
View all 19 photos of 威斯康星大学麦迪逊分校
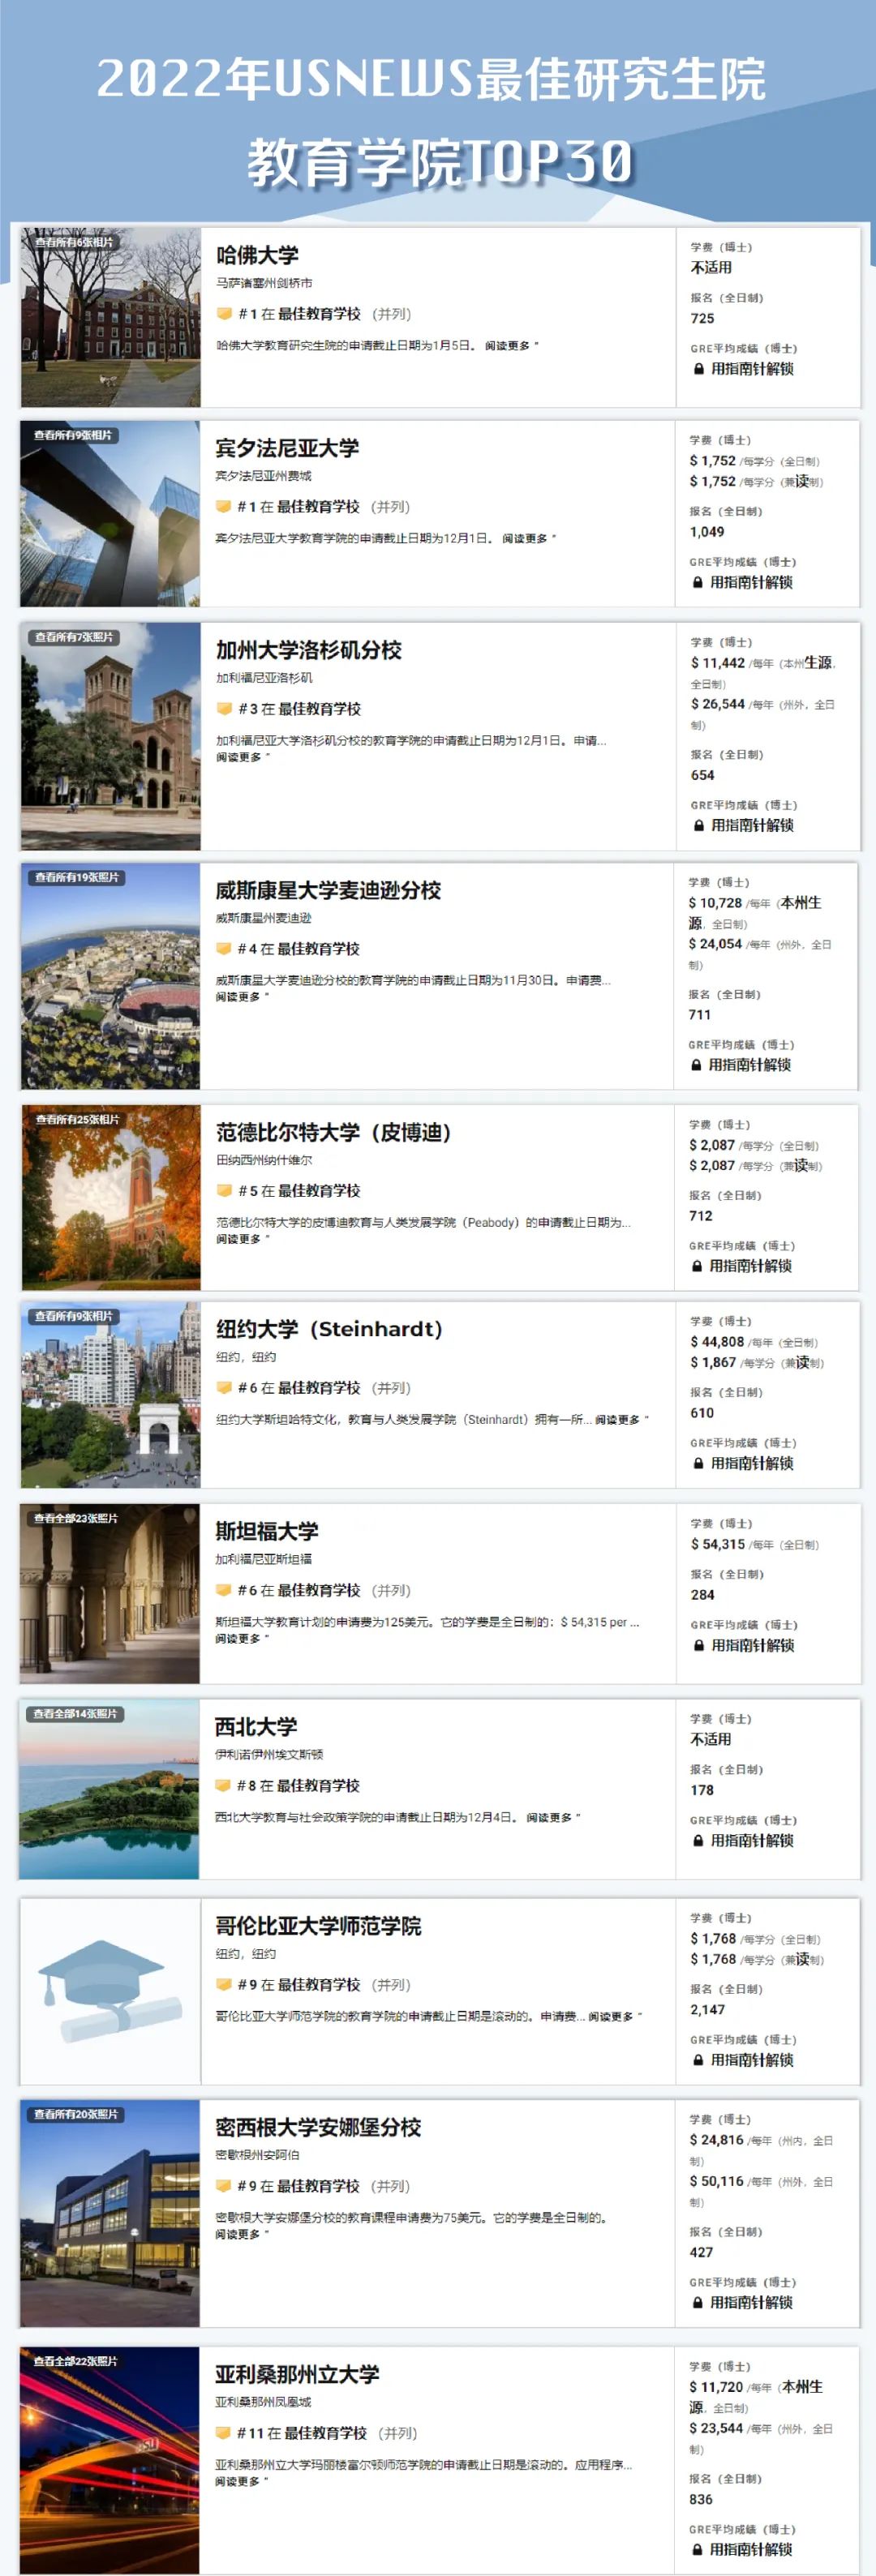(x=77, y=877)
